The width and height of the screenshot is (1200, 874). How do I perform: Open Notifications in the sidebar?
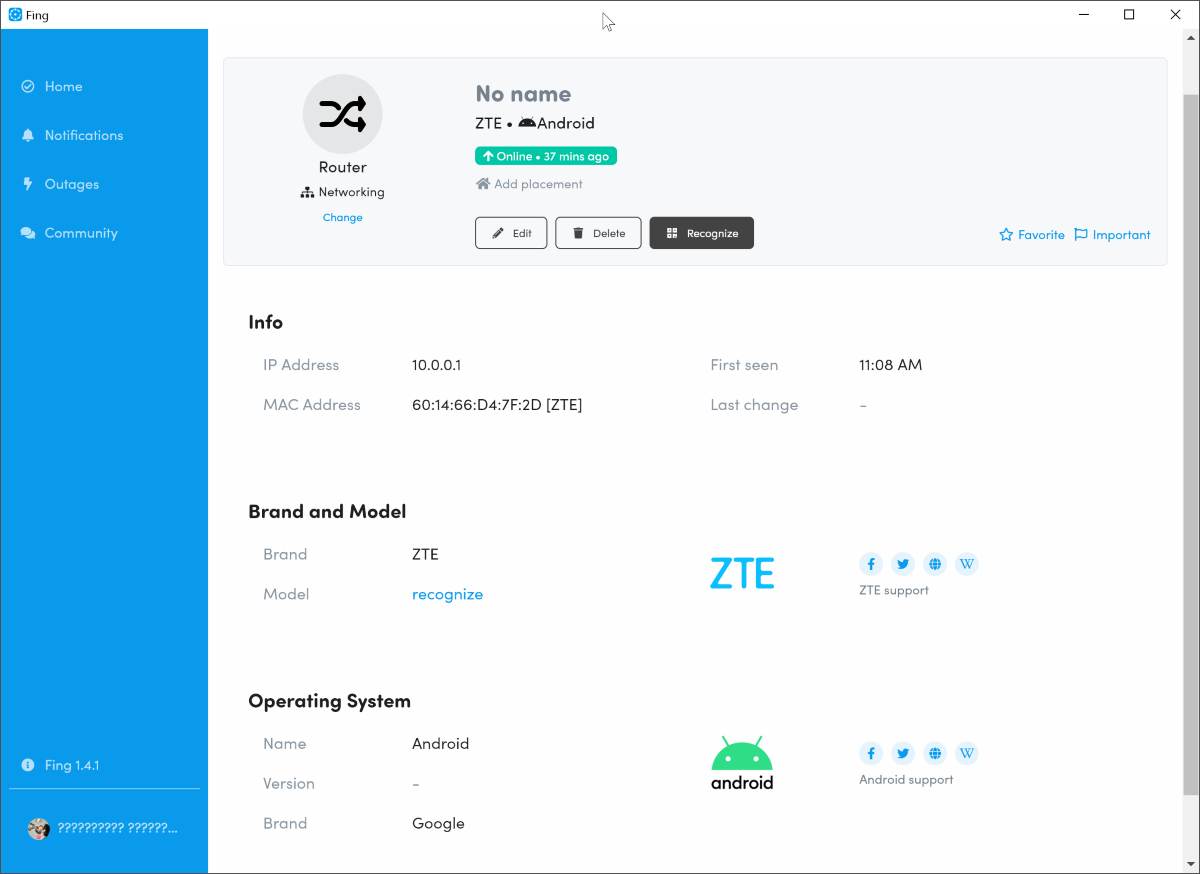coord(84,135)
